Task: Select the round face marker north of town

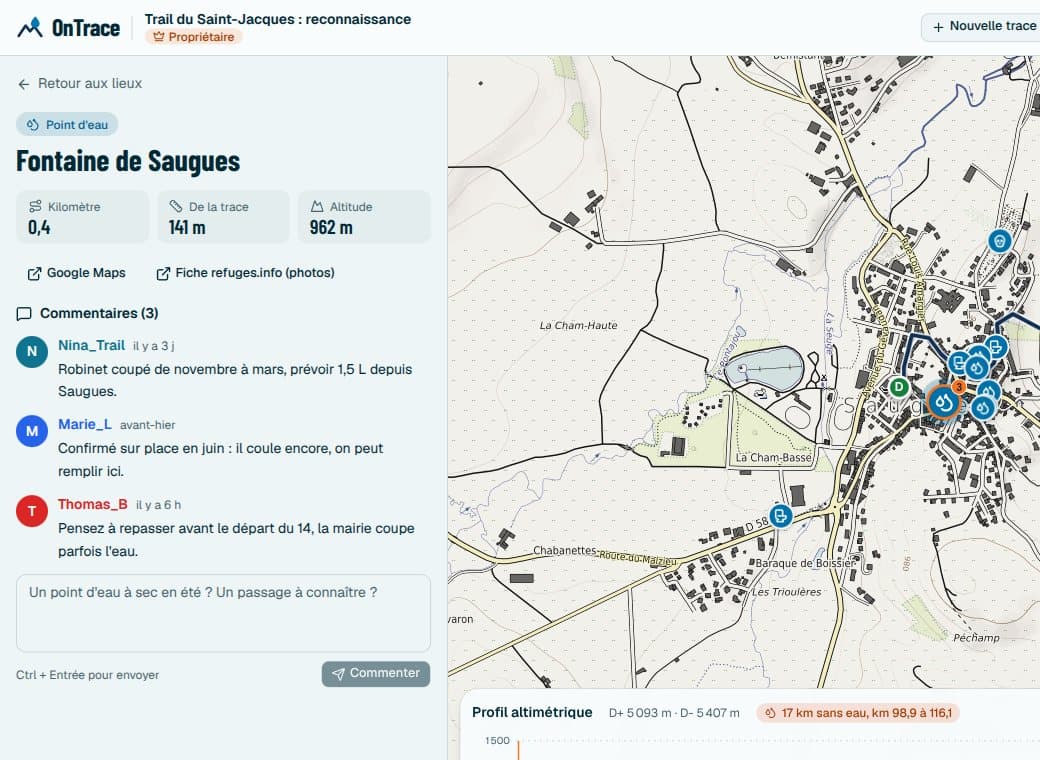Action: (1000, 240)
